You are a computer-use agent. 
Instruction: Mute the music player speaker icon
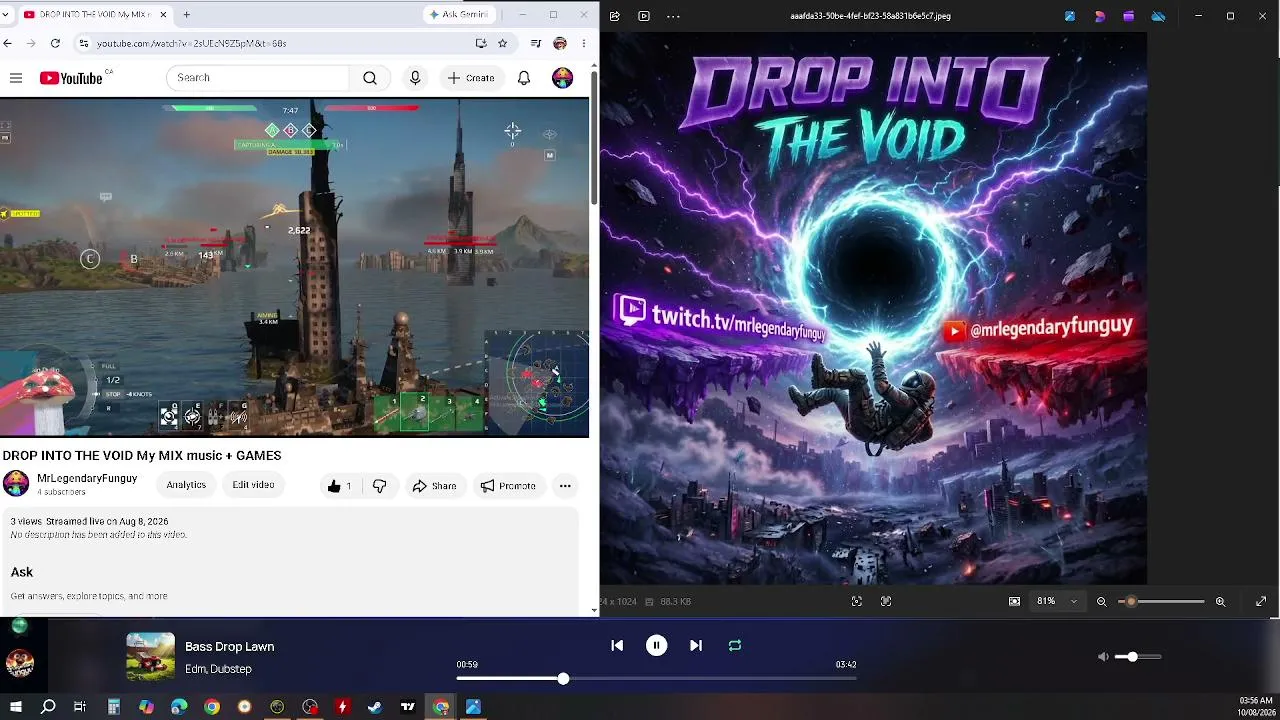pos(1103,657)
